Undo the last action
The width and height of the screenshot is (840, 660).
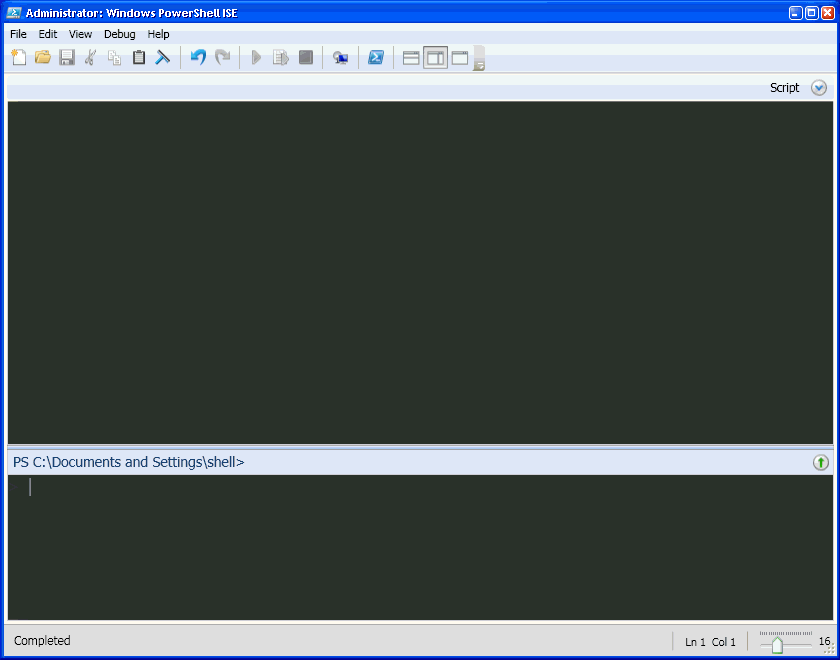[x=198, y=57]
